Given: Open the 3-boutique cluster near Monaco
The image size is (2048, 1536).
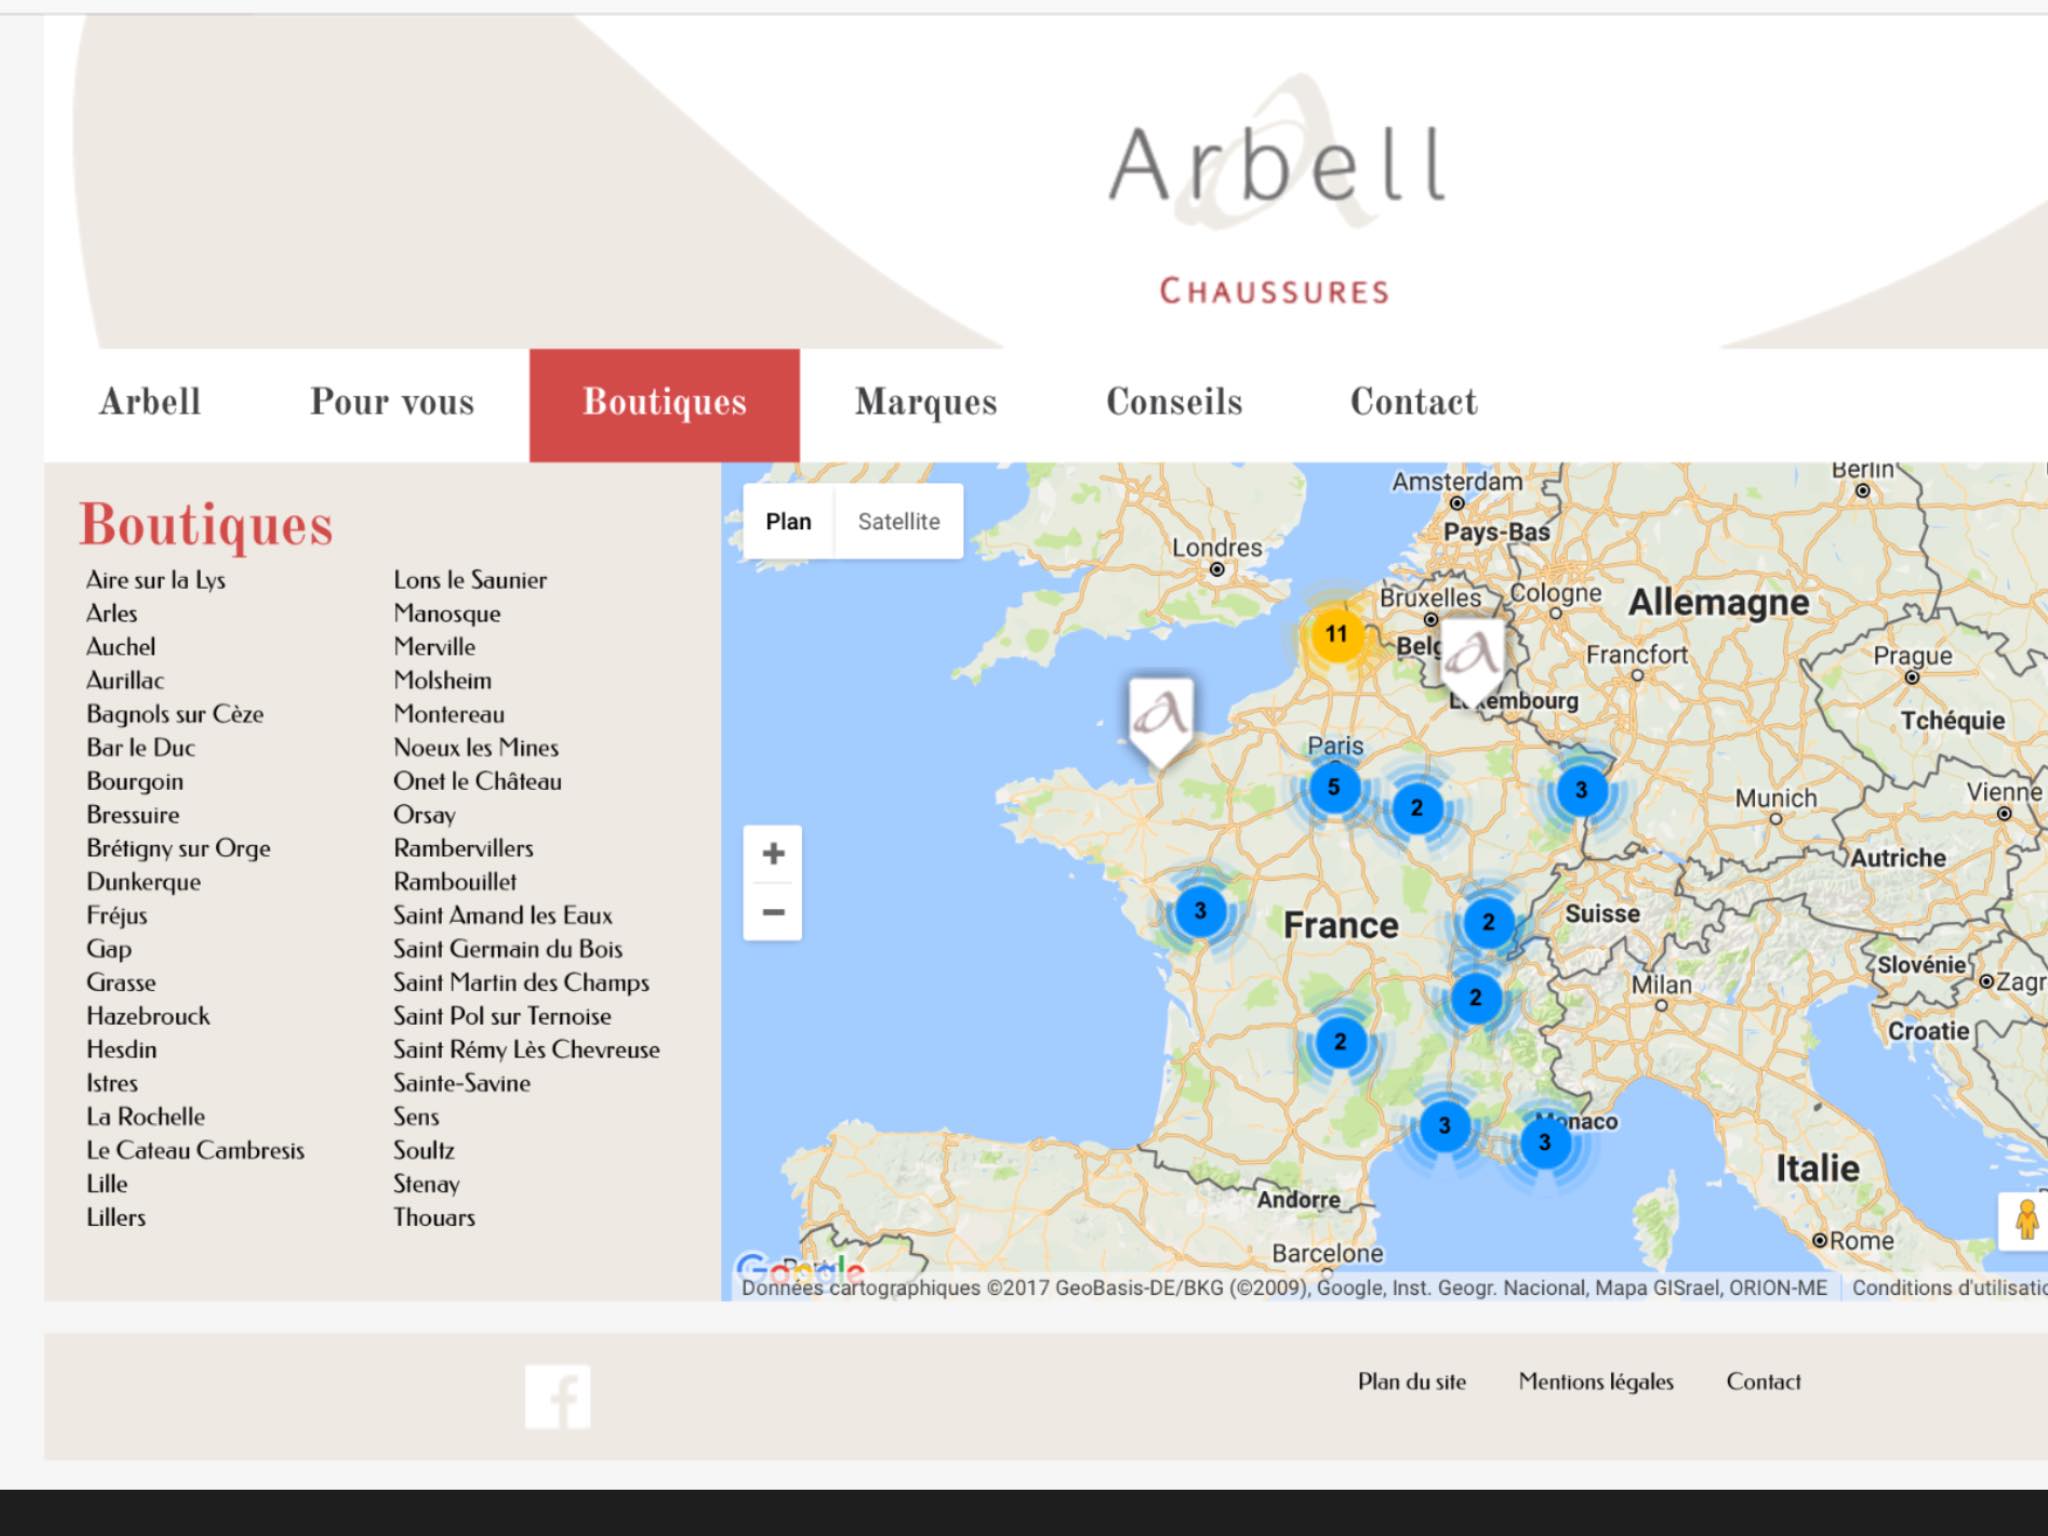Looking at the screenshot, I should tap(1544, 1142).
